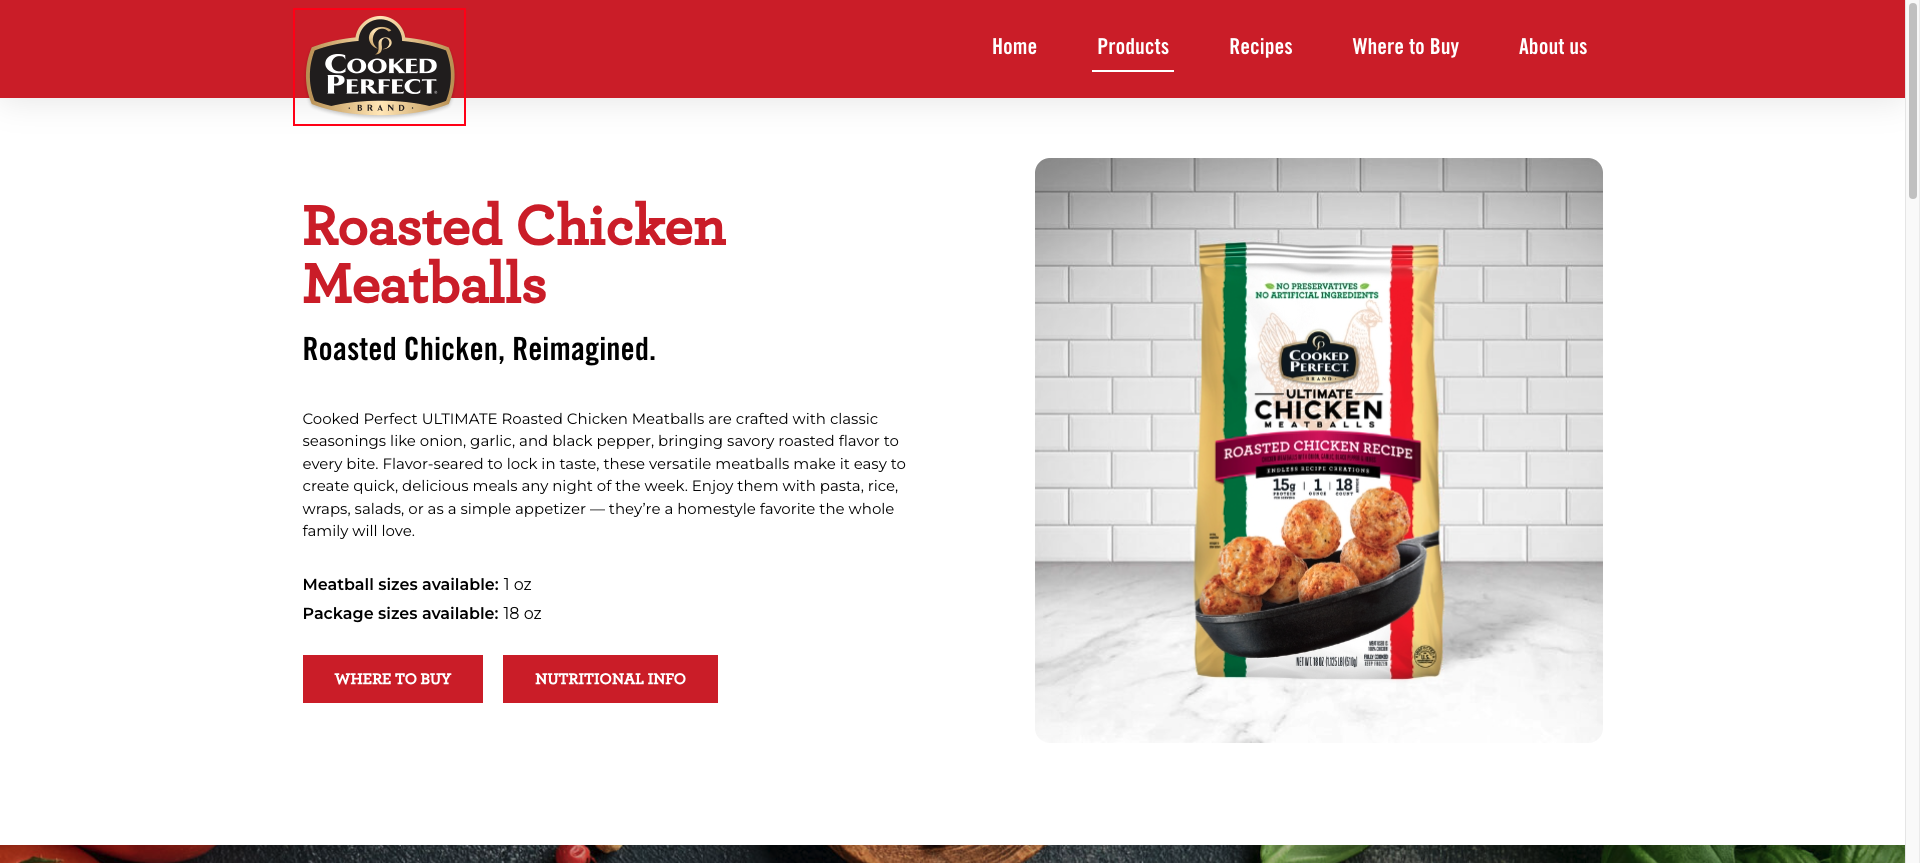Click the 'Meatball sizes available' line

pyautogui.click(x=417, y=584)
